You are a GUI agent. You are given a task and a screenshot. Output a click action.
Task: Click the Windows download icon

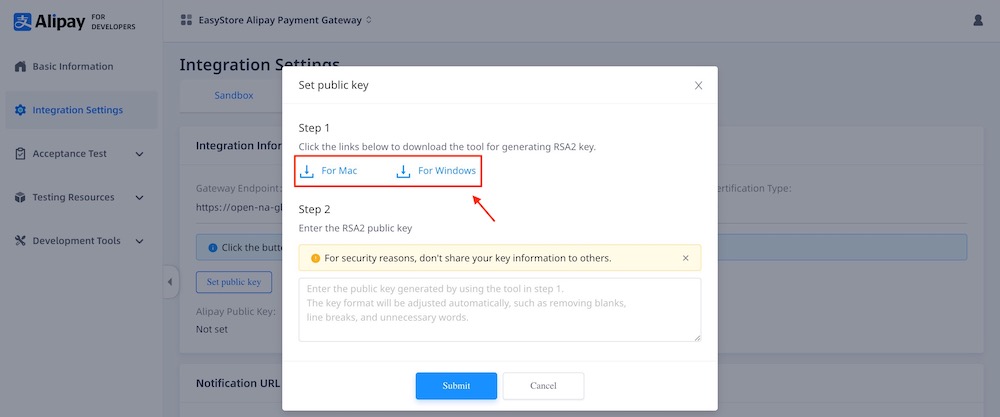click(403, 171)
